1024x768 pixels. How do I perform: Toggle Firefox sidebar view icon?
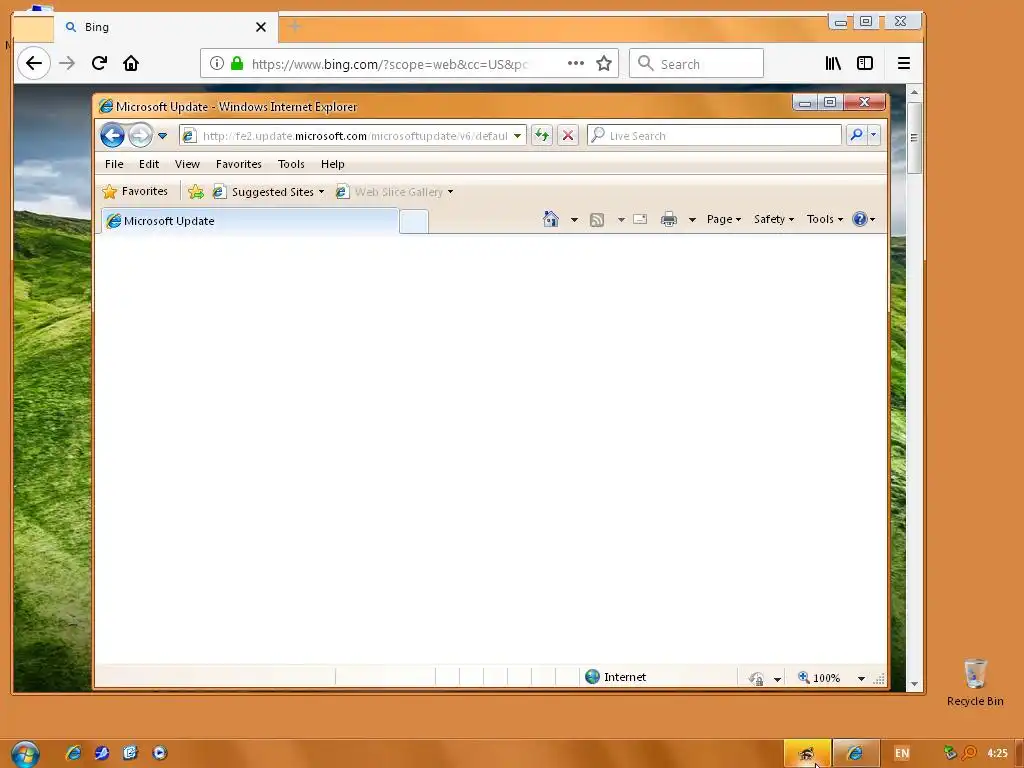865,63
